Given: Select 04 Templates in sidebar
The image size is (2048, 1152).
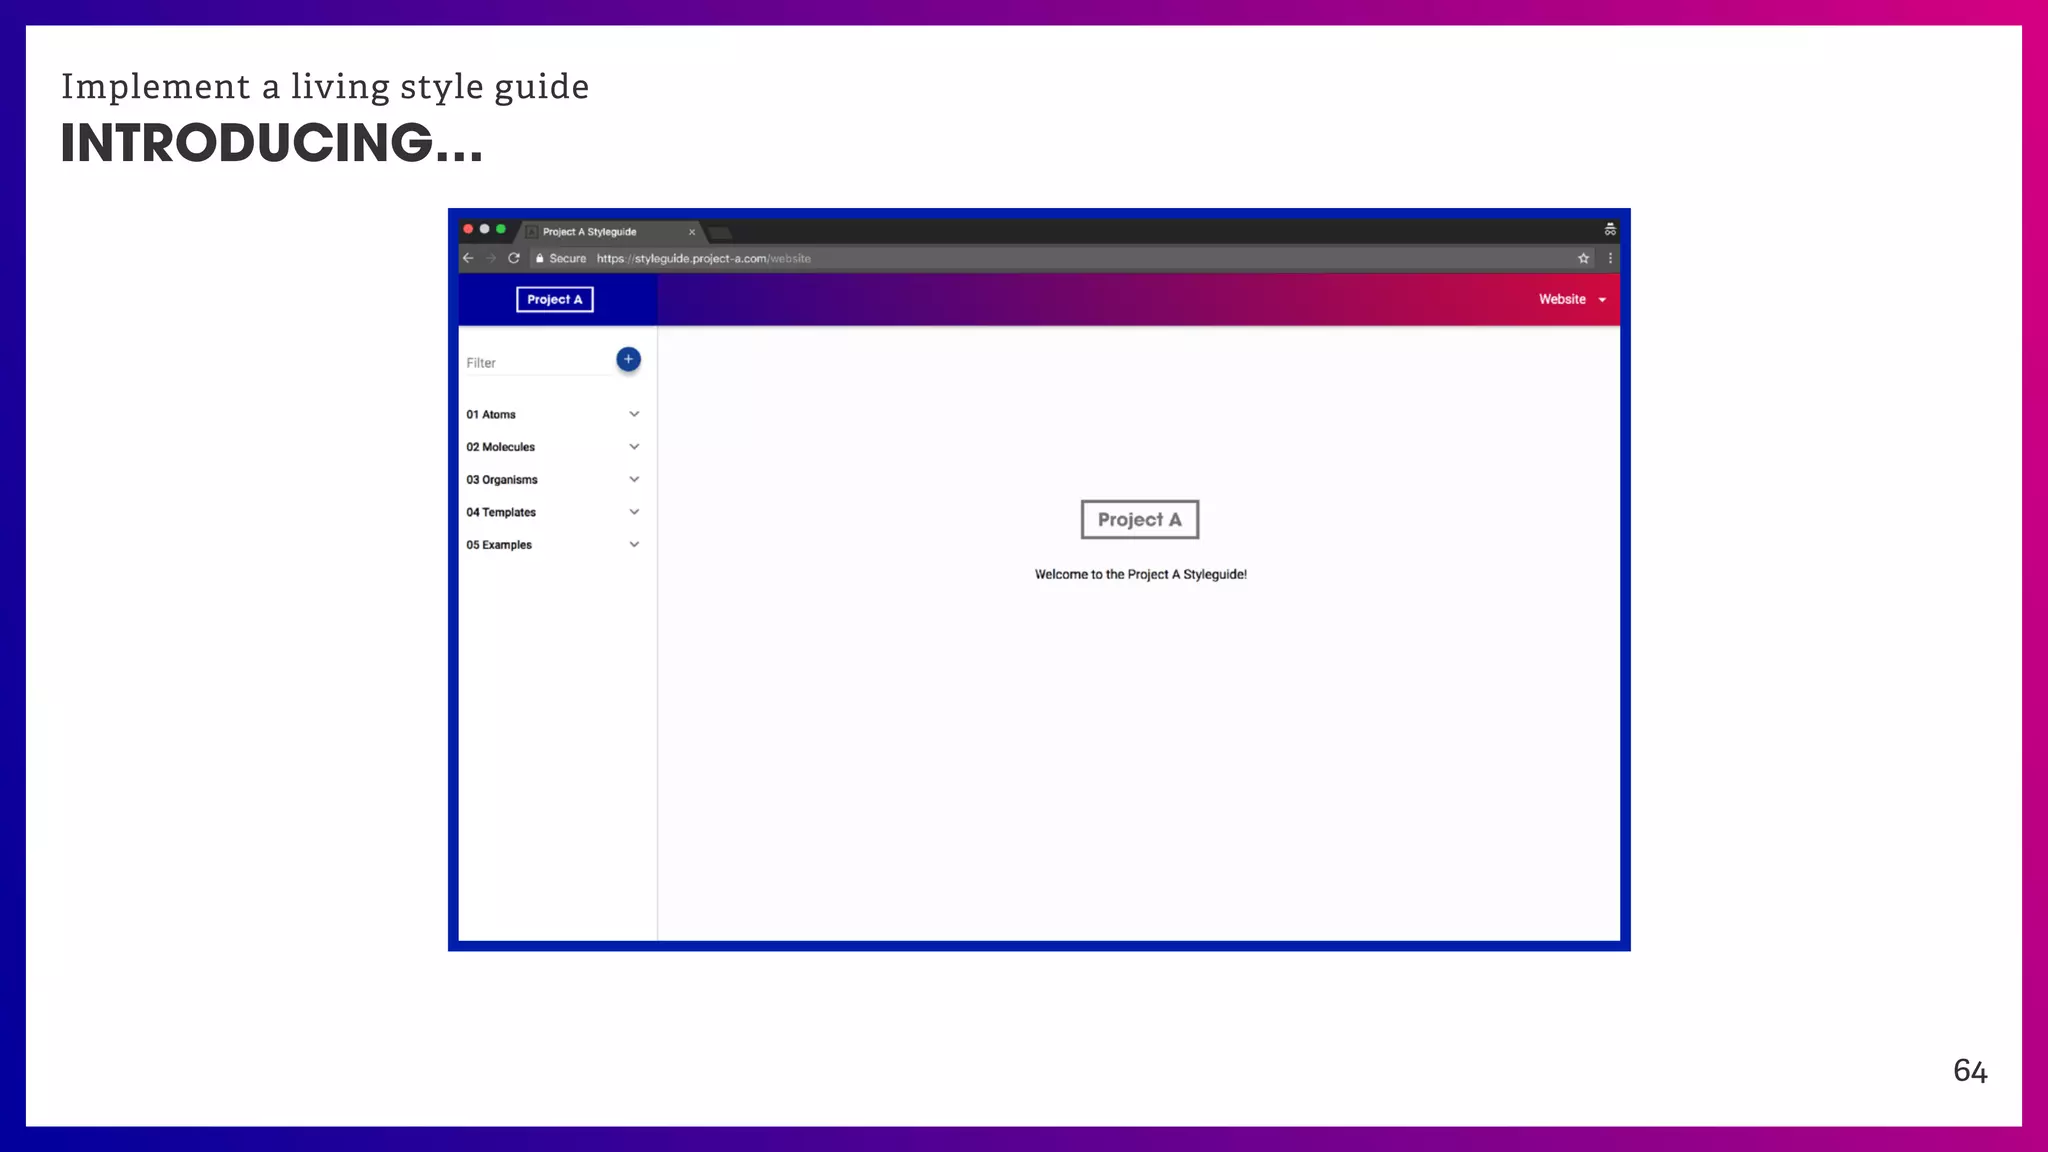Looking at the screenshot, I should pyautogui.click(x=501, y=512).
